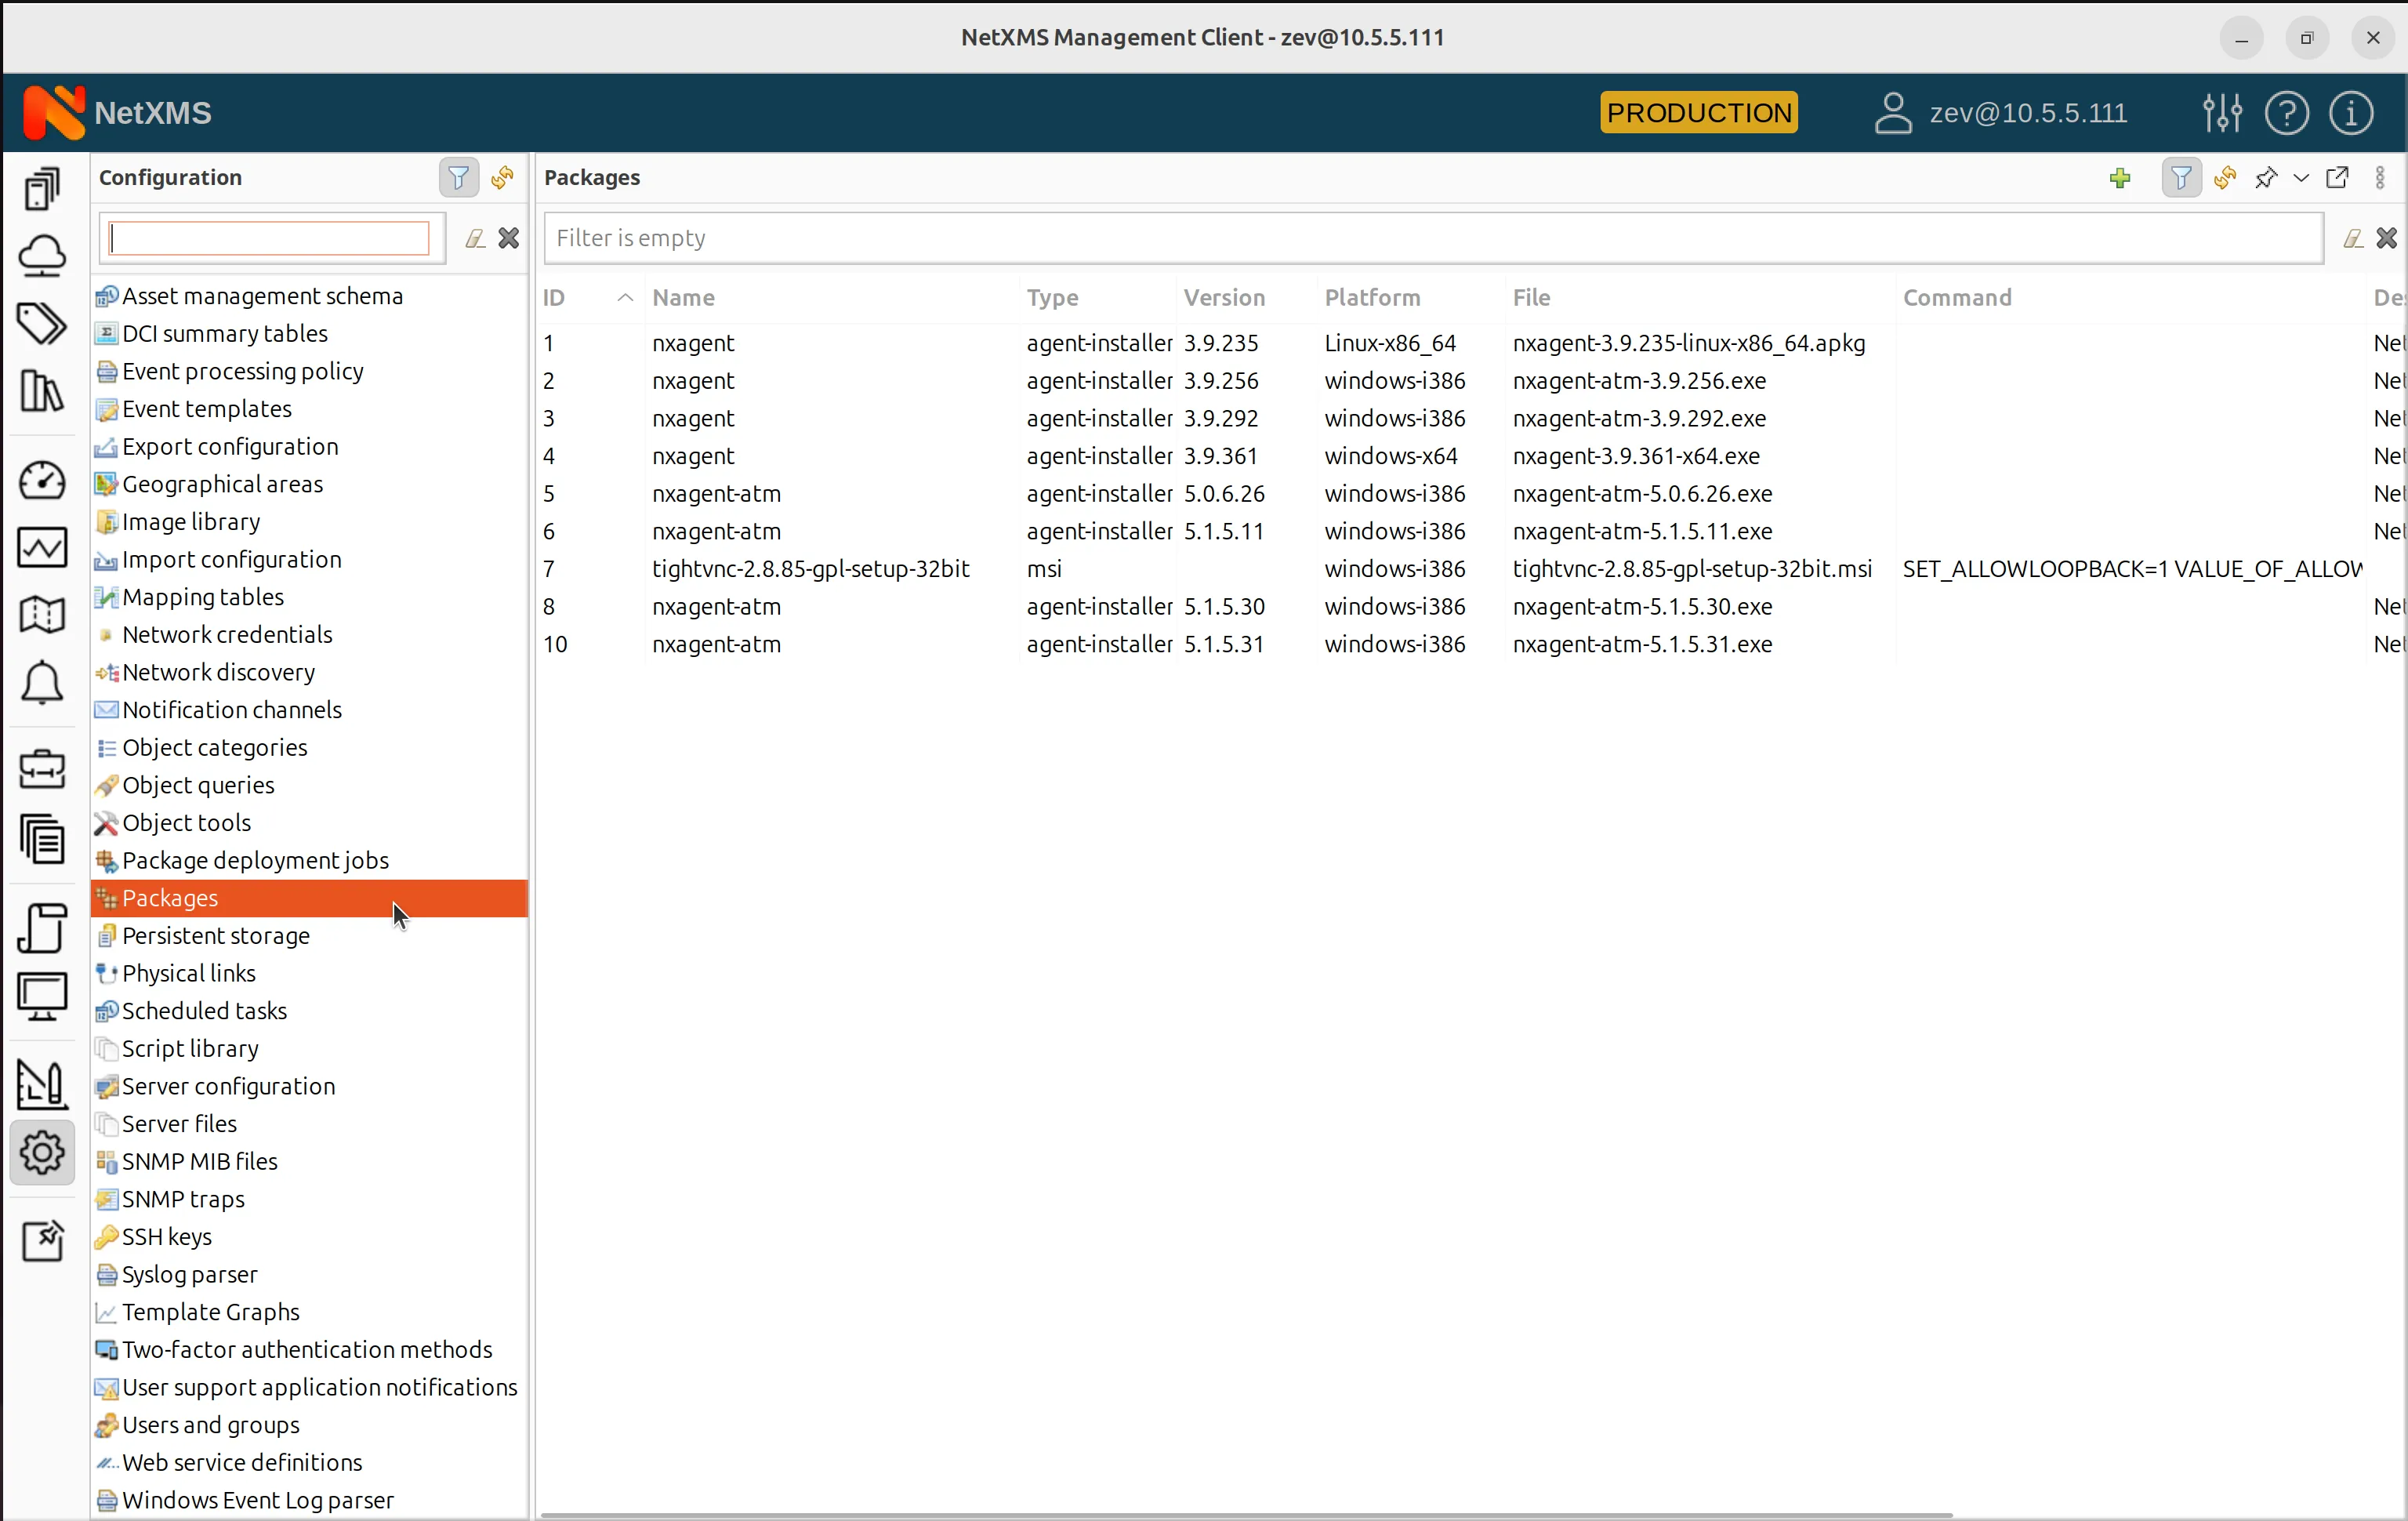Toggle the Configuration tree filter
Image resolution: width=2408 pixels, height=1521 pixels.
[x=458, y=177]
